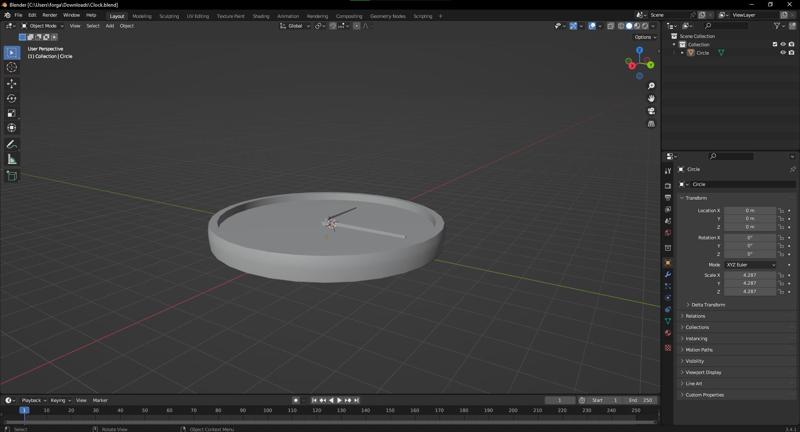Open the Object Data triangle tab

[668, 321]
